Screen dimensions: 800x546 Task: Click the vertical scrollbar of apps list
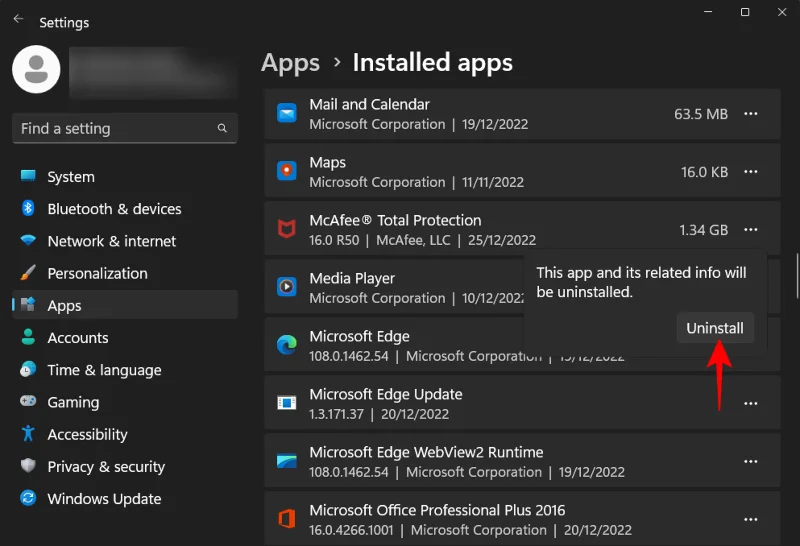click(x=797, y=276)
